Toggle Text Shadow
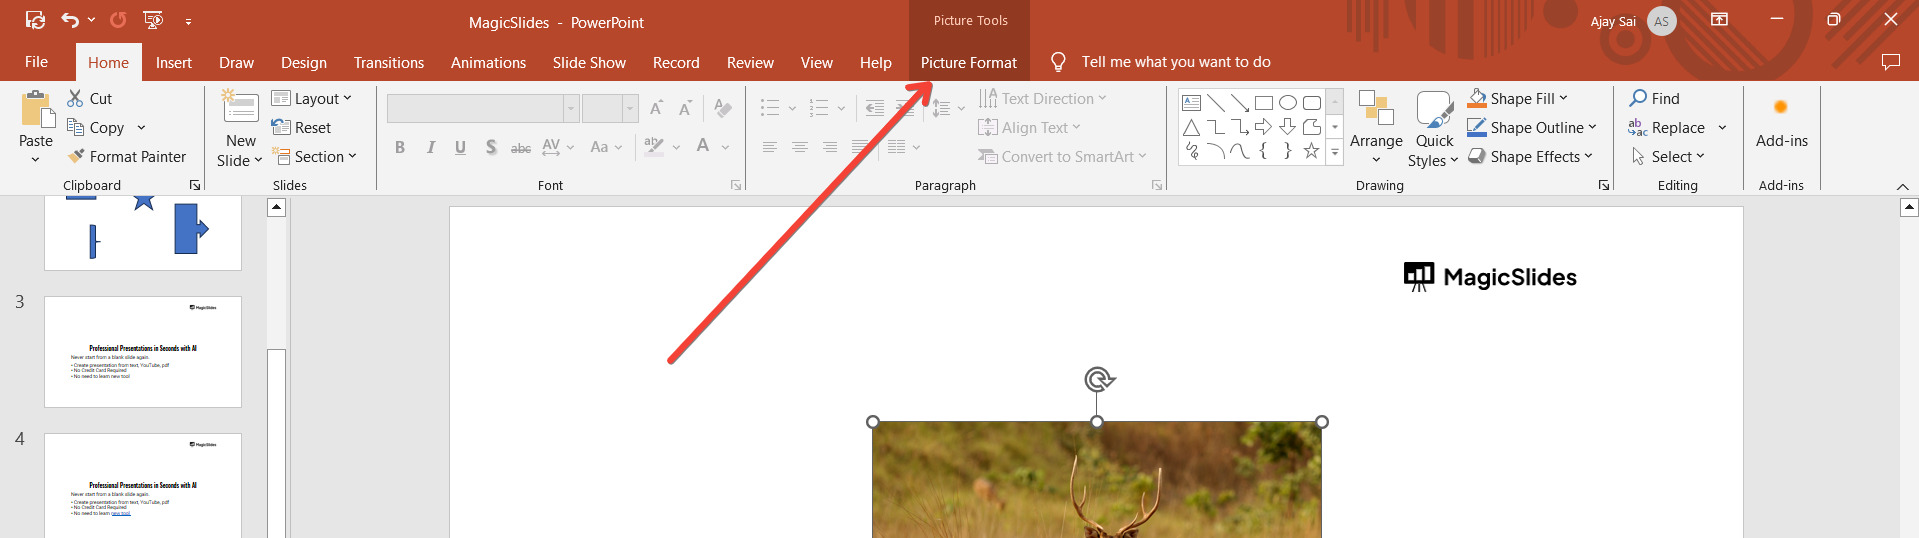The width and height of the screenshot is (1919, 538). pyautogui.click(x=491, y=147)
